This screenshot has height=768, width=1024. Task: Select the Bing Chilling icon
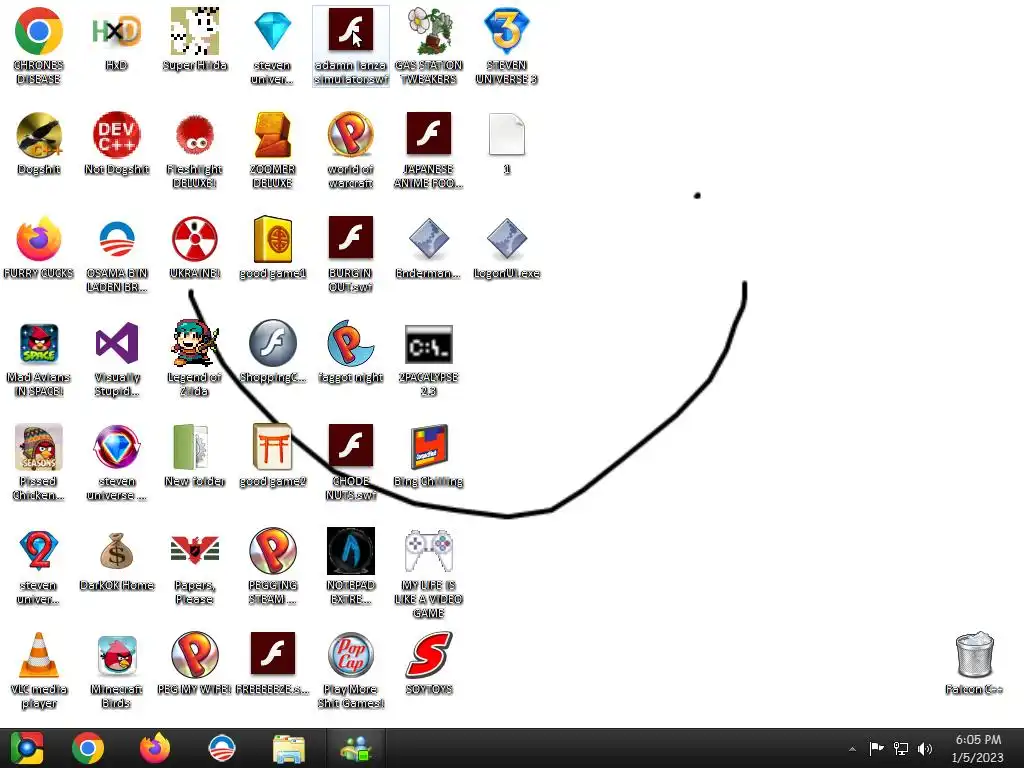coord(428,447)
